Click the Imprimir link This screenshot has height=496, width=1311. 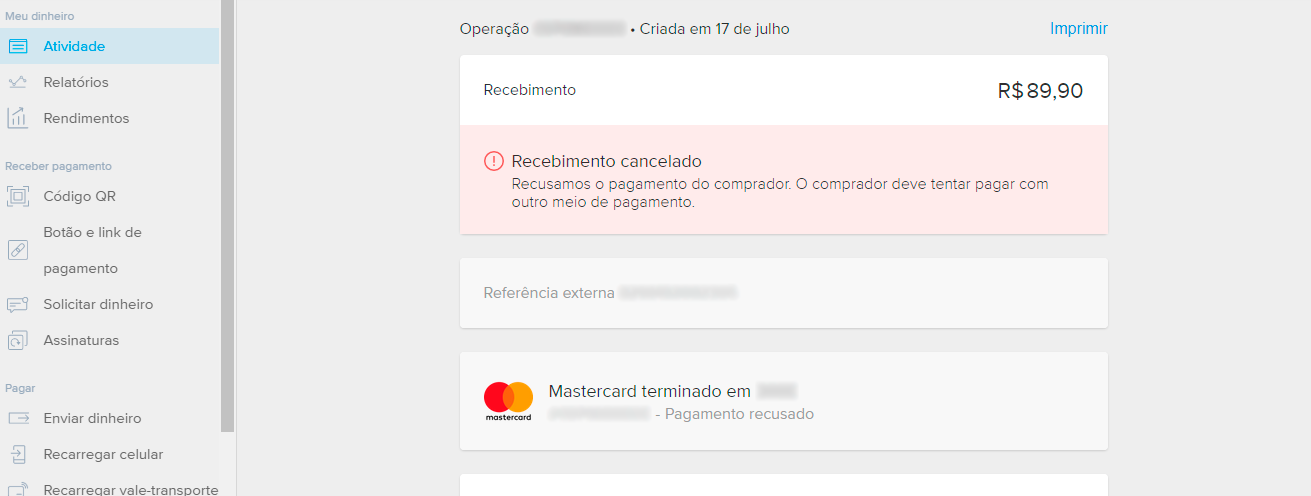coord(1078,29)
